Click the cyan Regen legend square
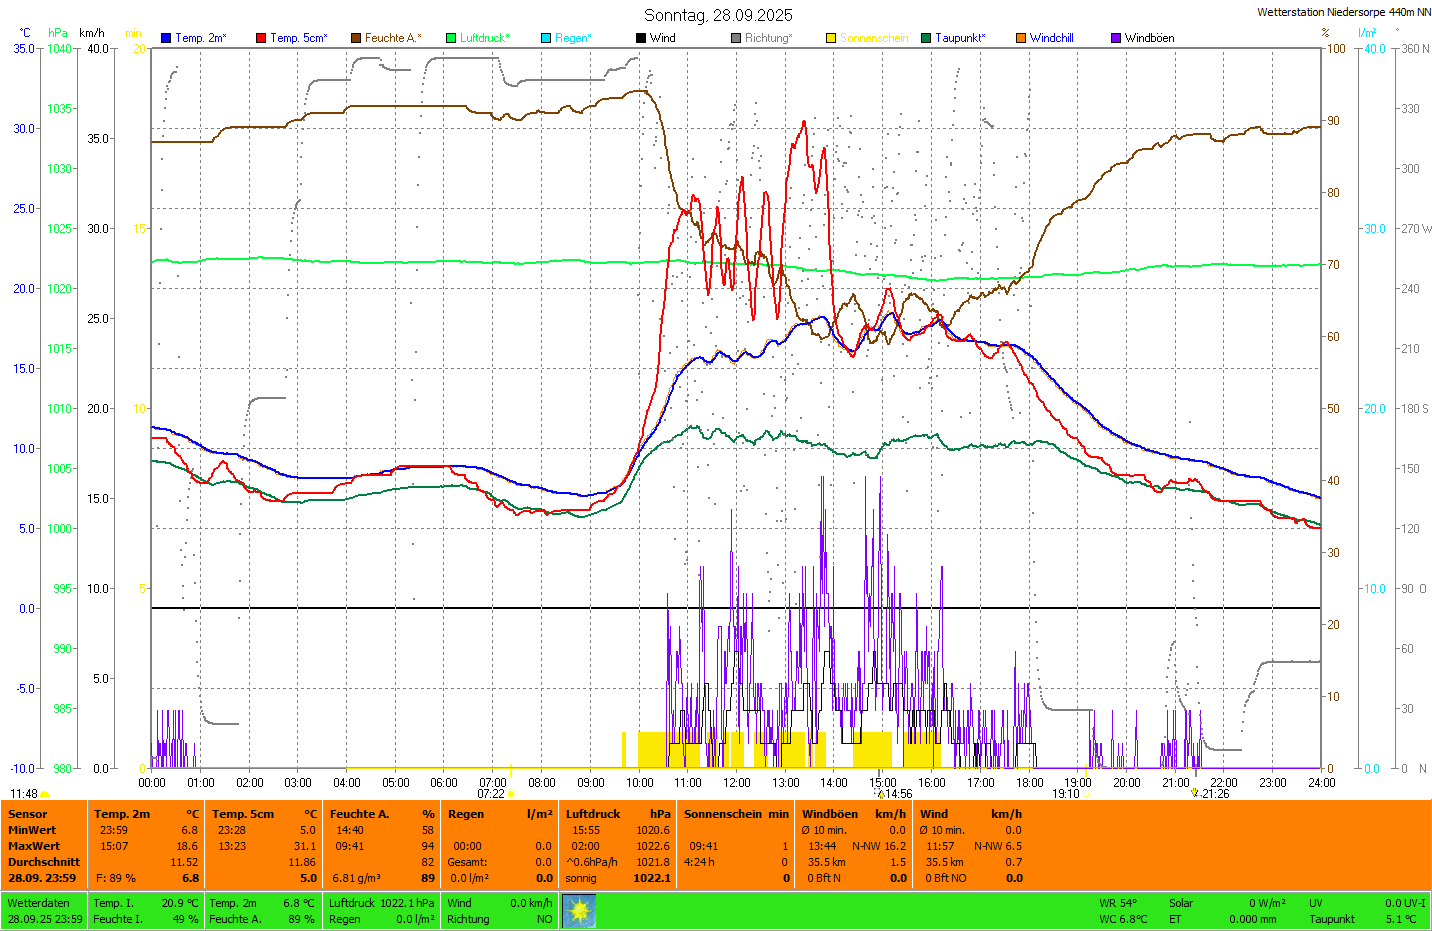The image size is (1432, 931). (546, 38)
